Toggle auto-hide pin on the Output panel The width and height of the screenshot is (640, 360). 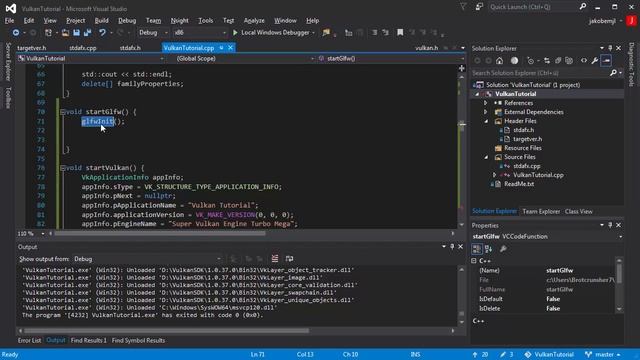pyautogui.click(x=452, y=247)
